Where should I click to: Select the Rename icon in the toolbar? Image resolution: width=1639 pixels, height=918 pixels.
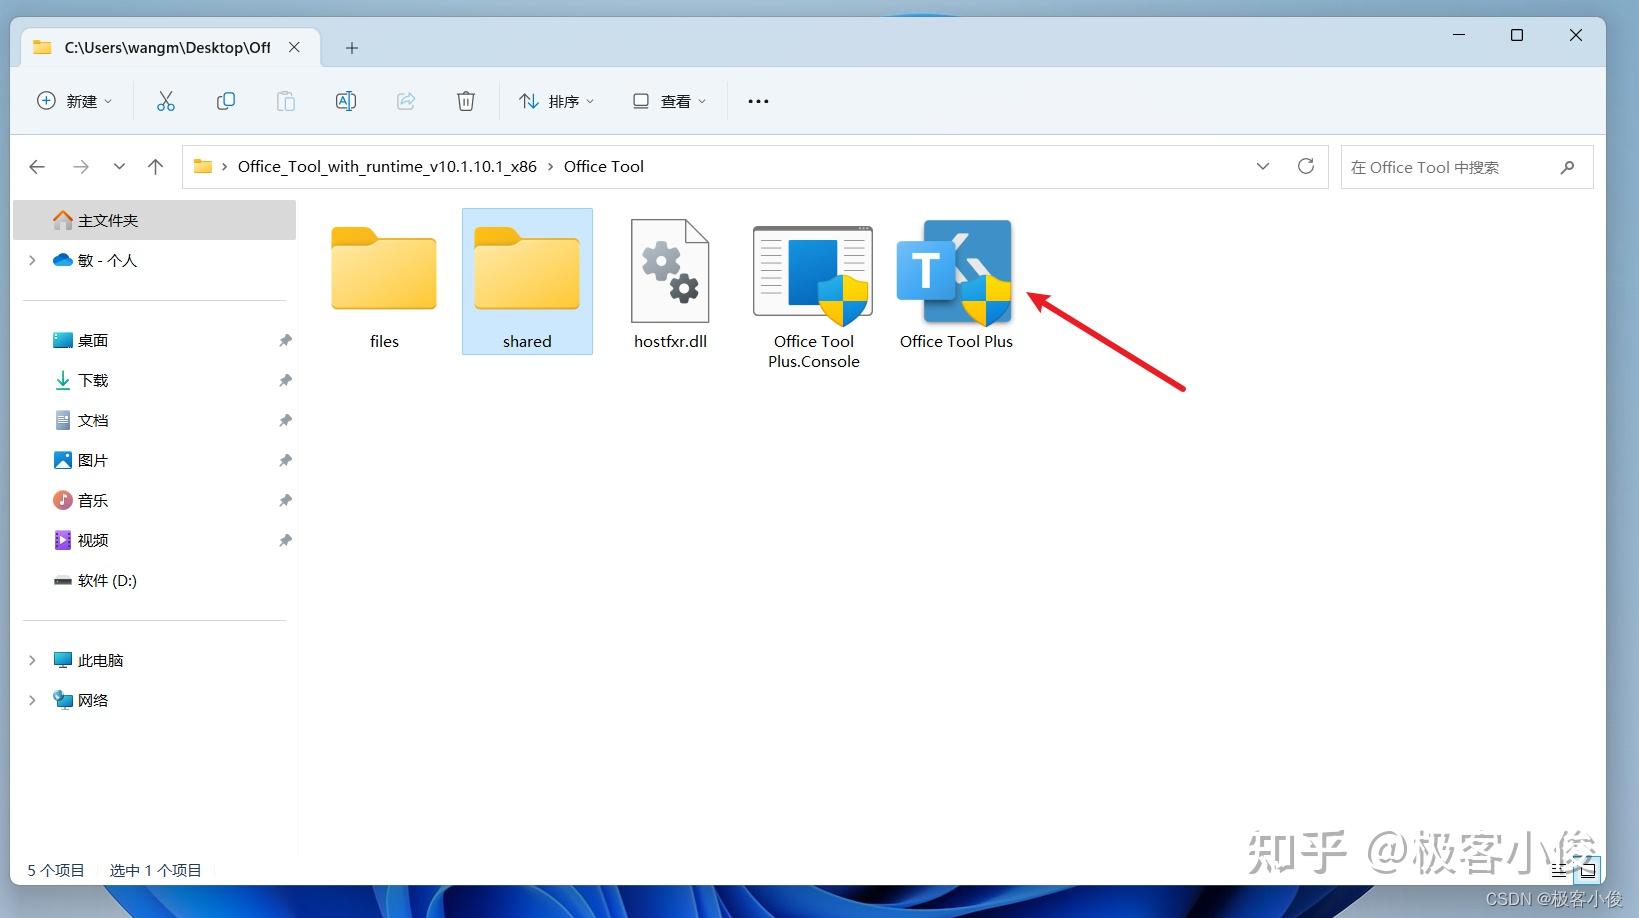[345, 100]
